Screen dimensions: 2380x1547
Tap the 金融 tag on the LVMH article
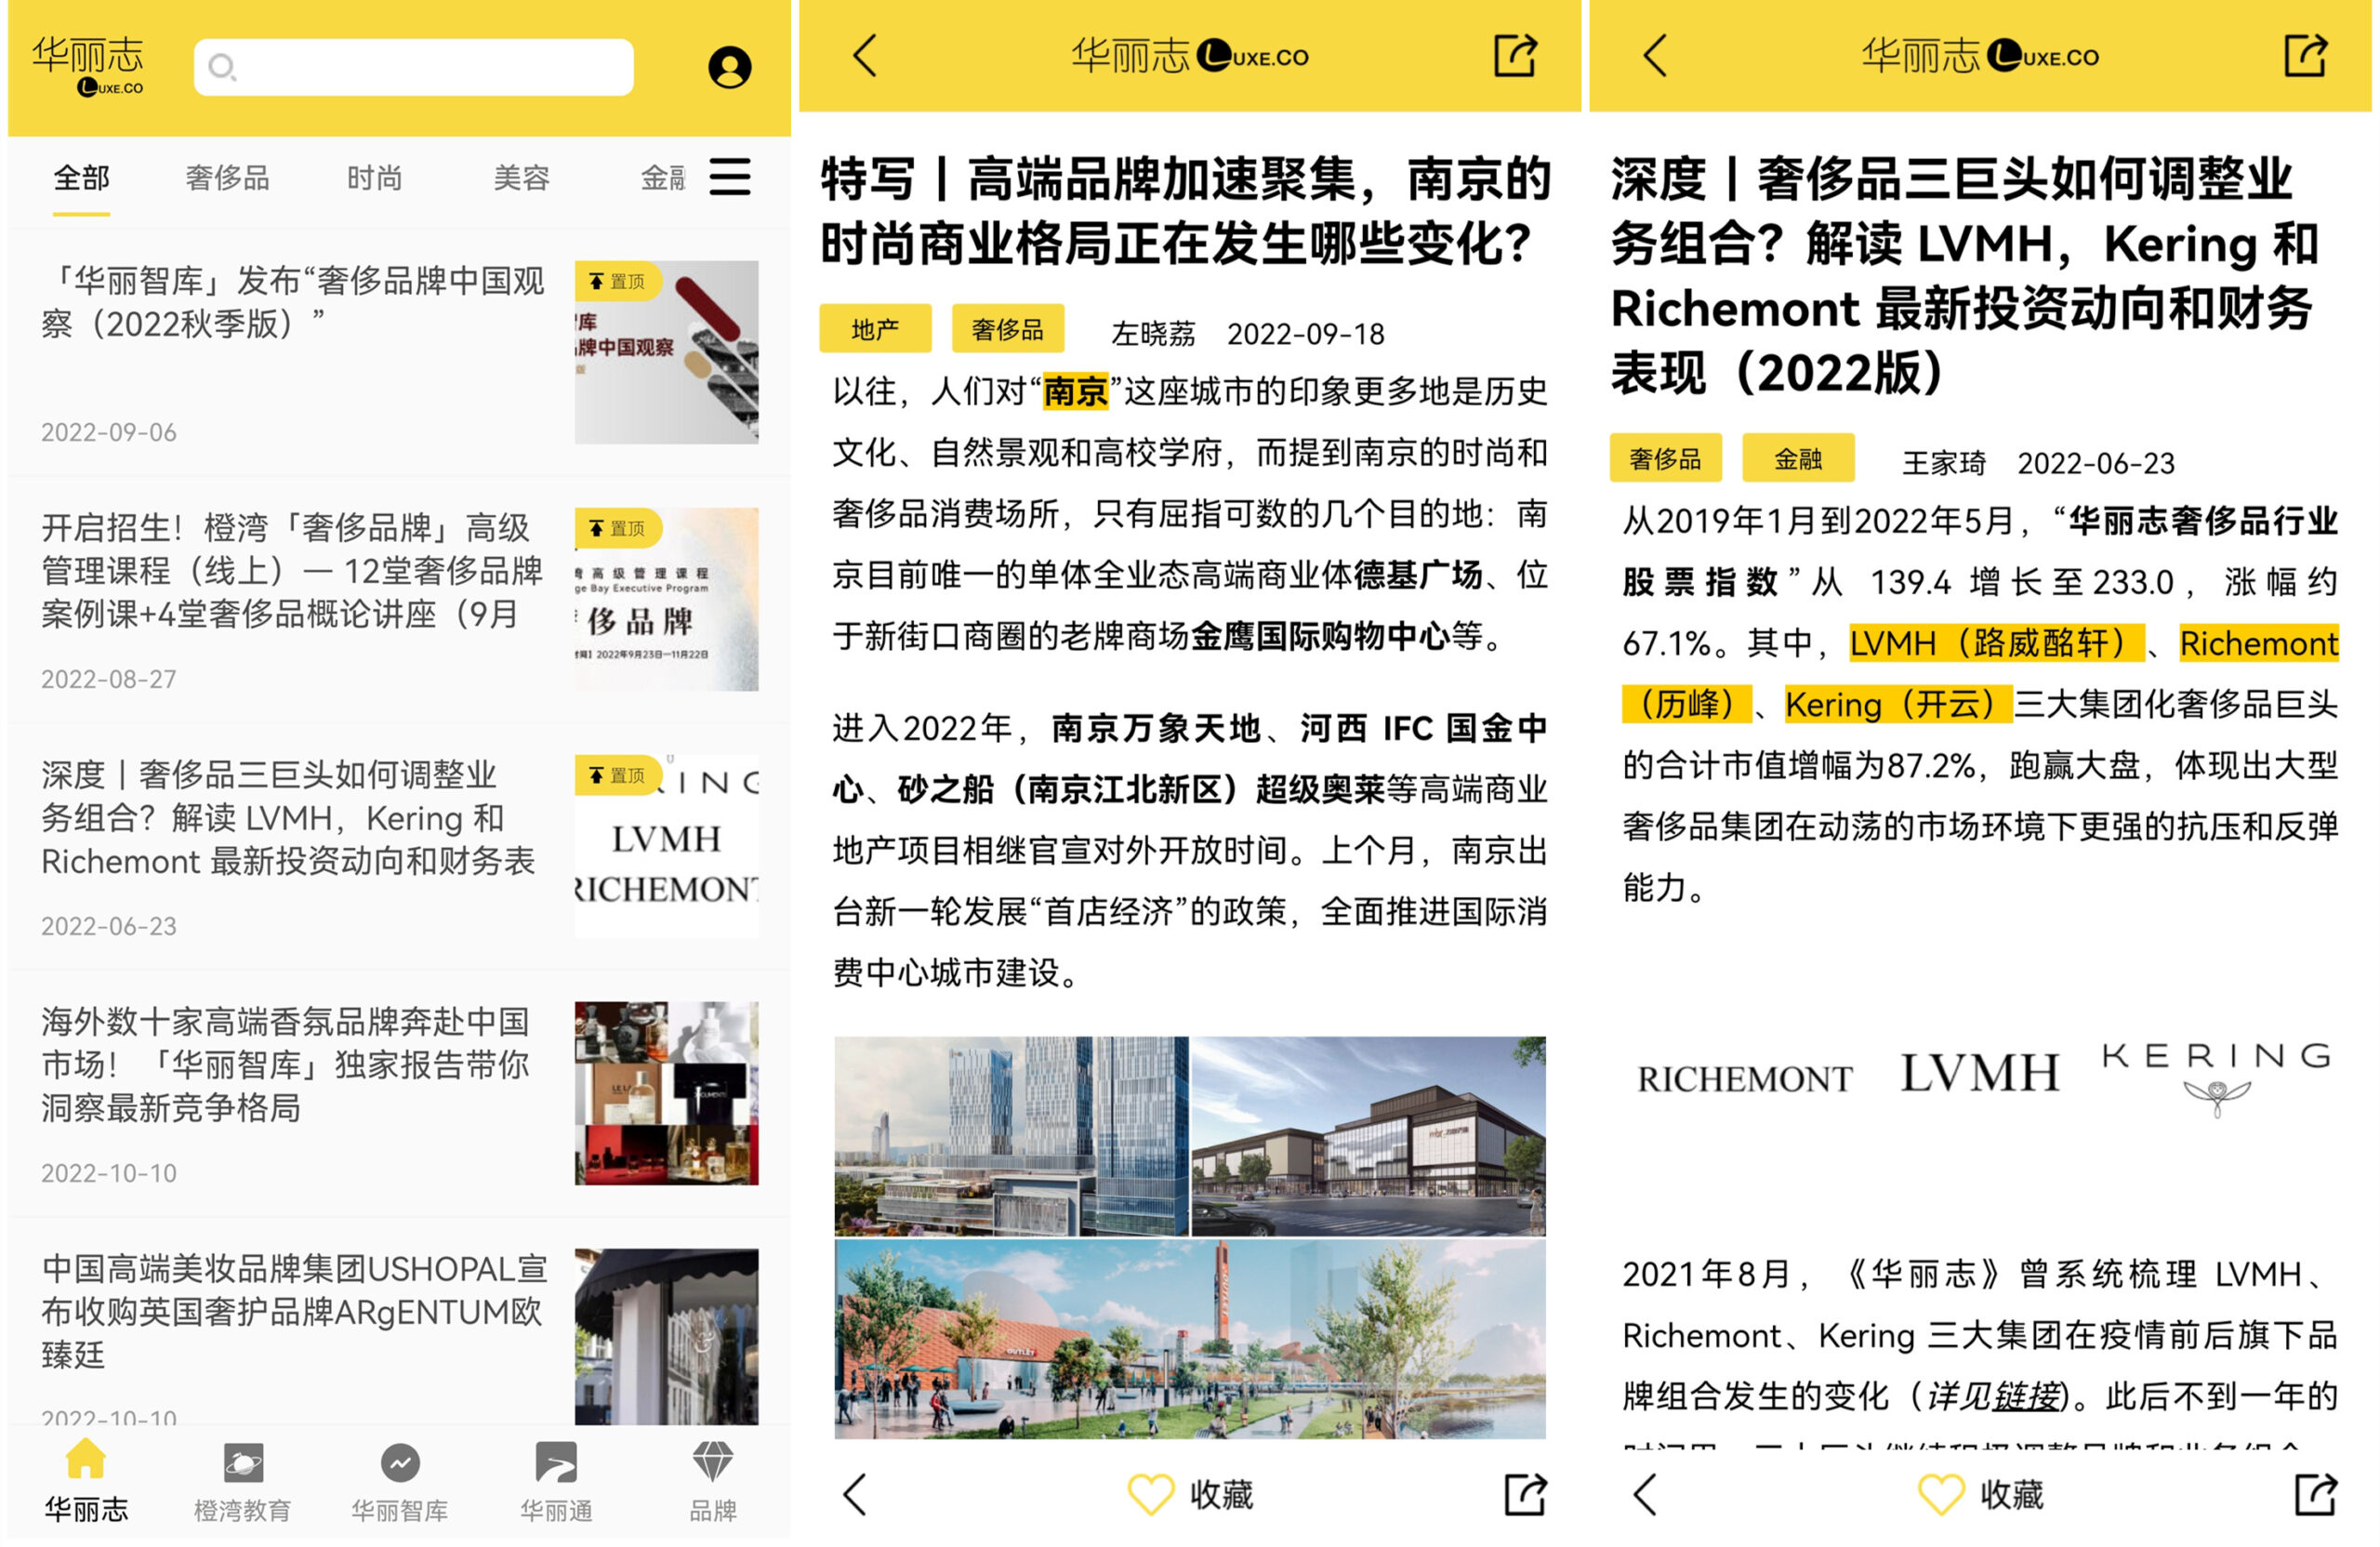point(1797,459)
